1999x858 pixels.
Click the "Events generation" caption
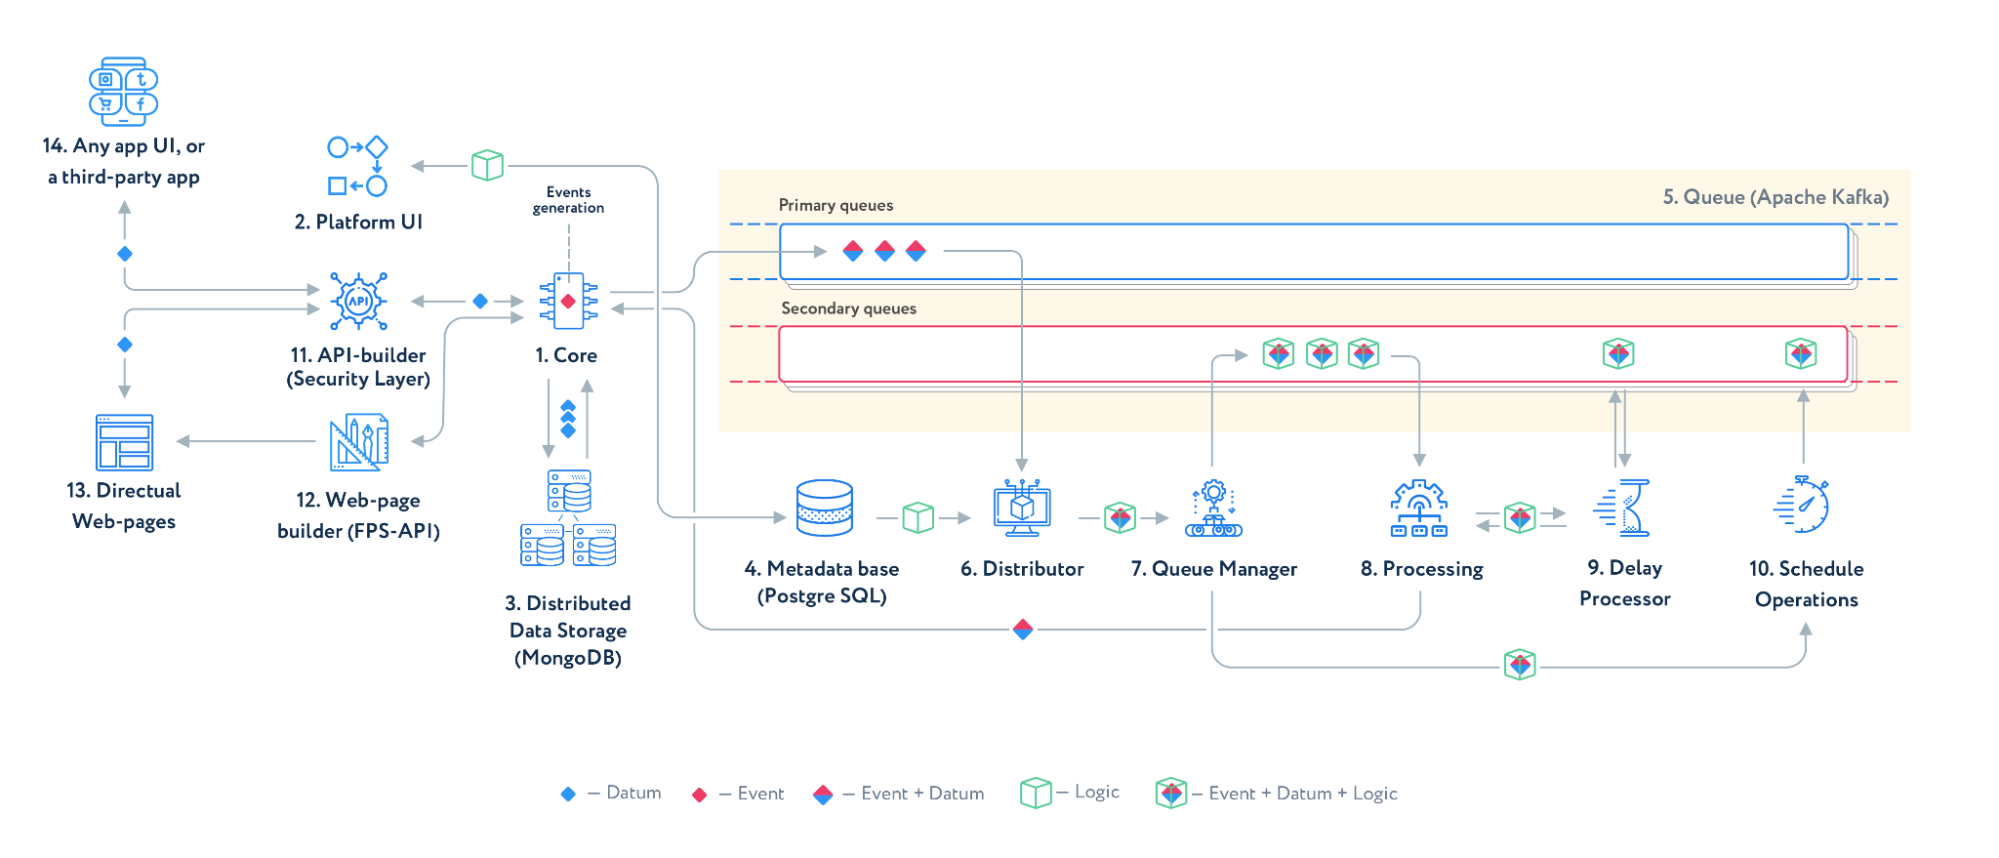(x=568, y=200)
